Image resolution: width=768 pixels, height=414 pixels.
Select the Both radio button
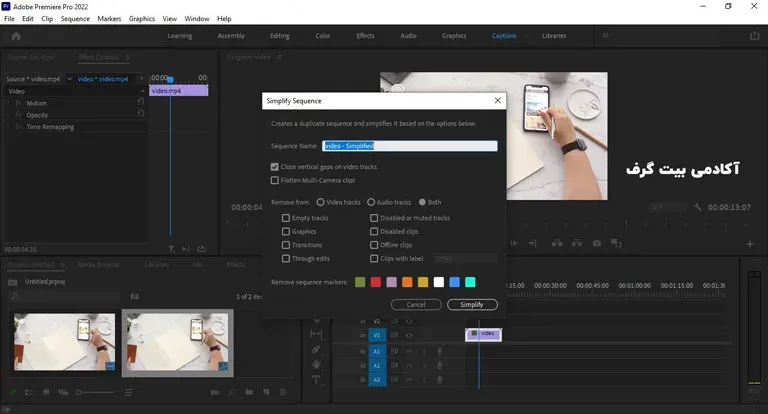click(x=422, y=202)
